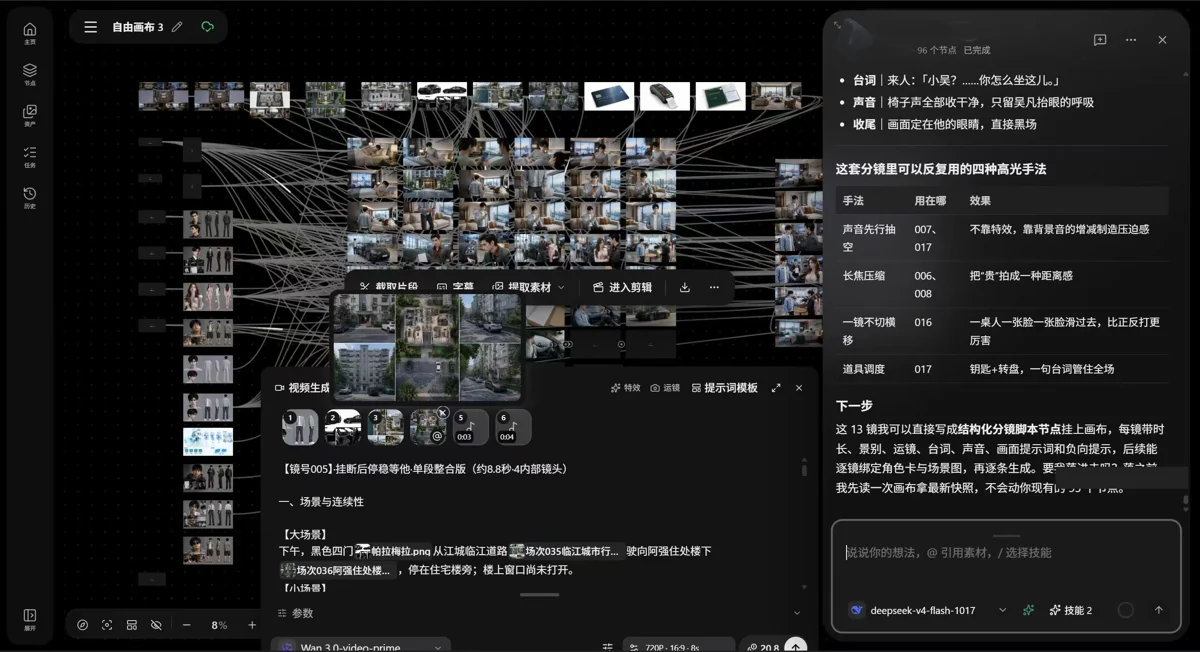Click the 一镜不切横移 table cell
Image resolution: width=1200 pixels, height=652 pixels.
(869, 331)
